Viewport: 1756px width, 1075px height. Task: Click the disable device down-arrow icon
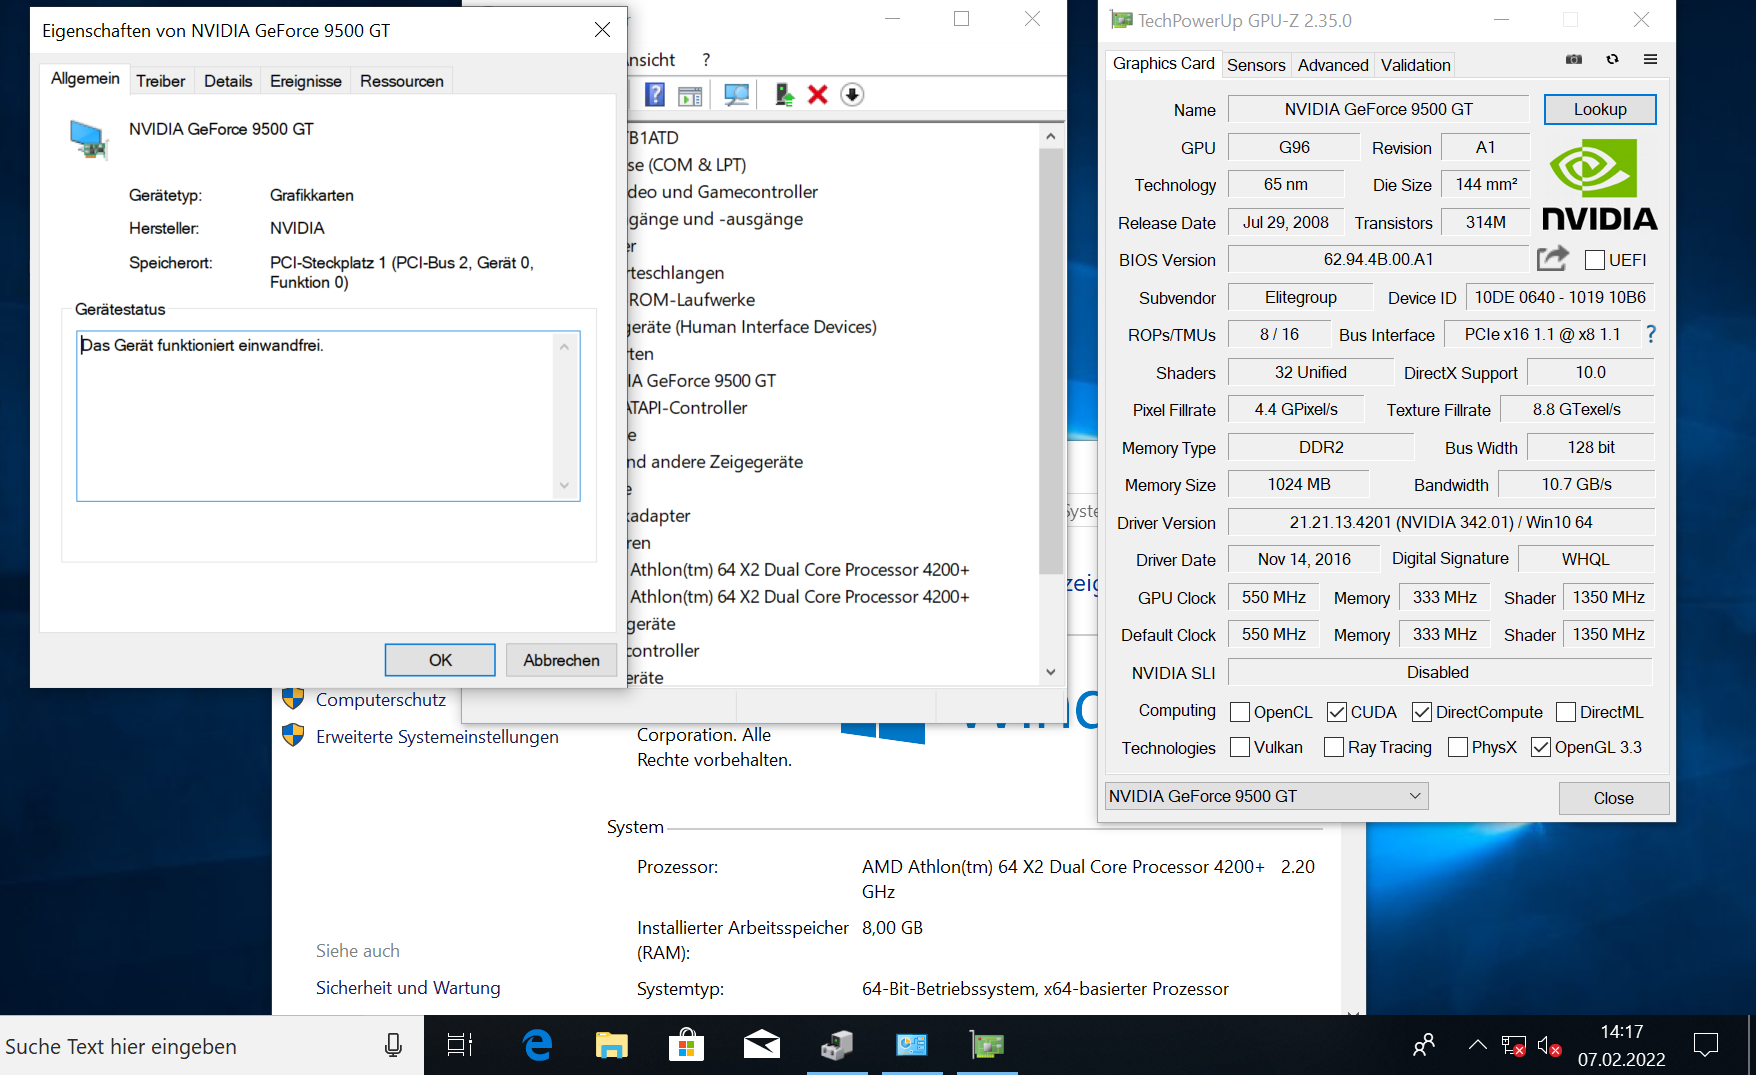pos(852,95)
